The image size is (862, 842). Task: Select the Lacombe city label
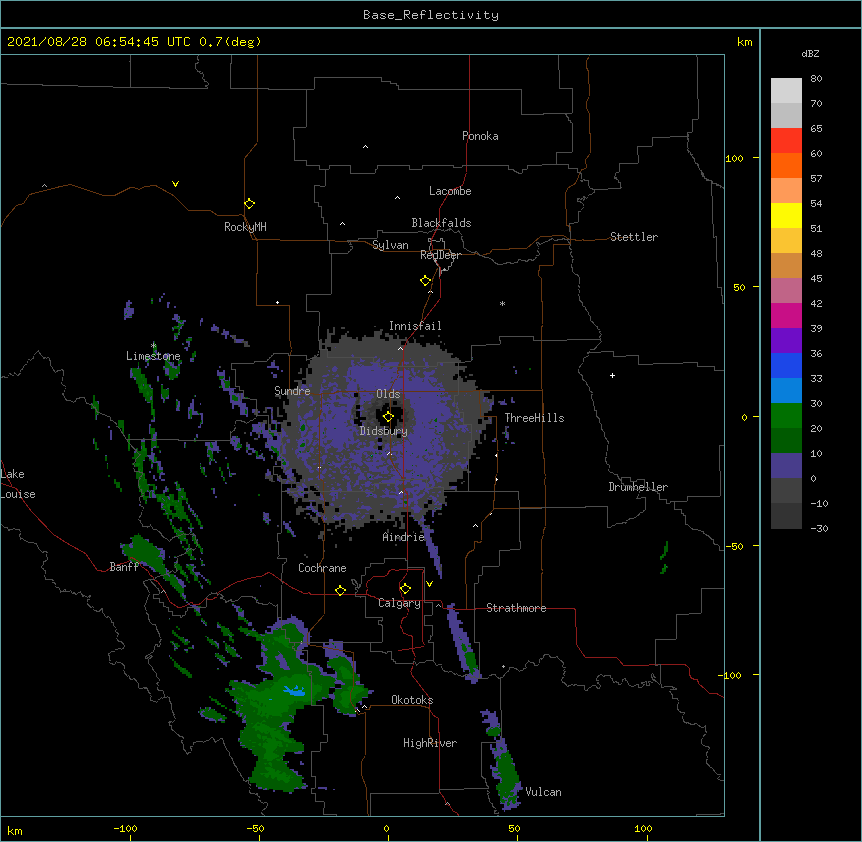[x=450, y=191]
